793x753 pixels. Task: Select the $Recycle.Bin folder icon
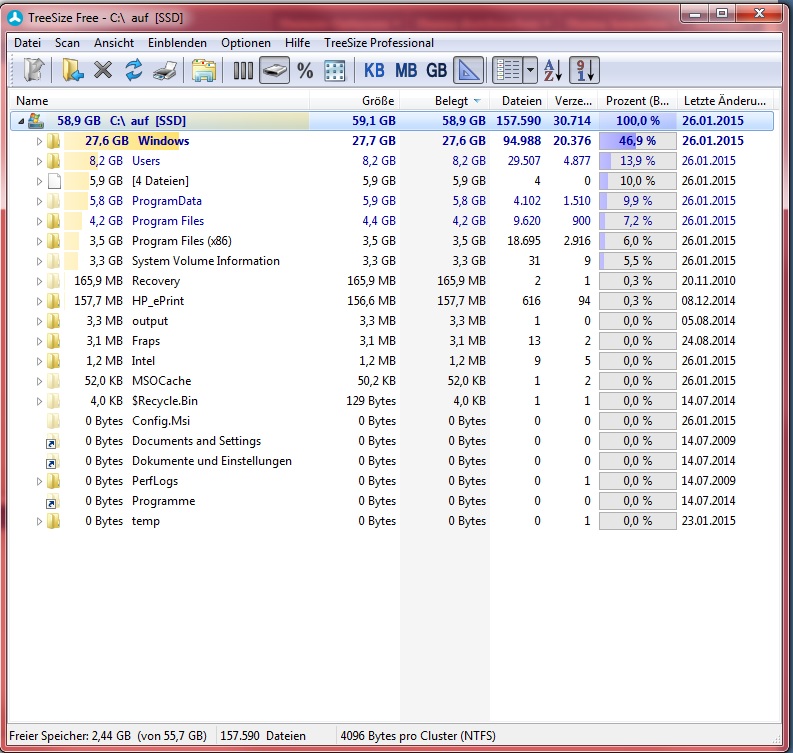54,401
